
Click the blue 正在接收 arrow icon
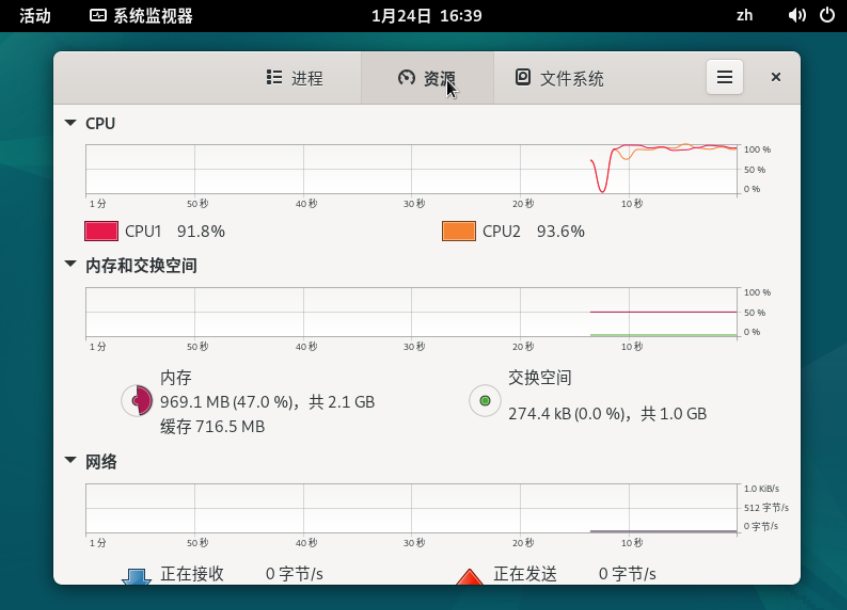tap(136, 576)
